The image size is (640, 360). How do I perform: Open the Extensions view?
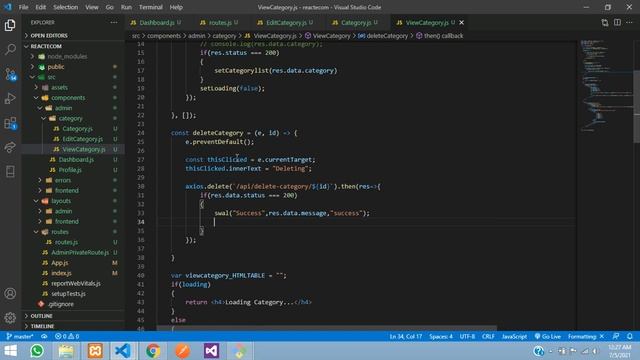click(10, 123)
